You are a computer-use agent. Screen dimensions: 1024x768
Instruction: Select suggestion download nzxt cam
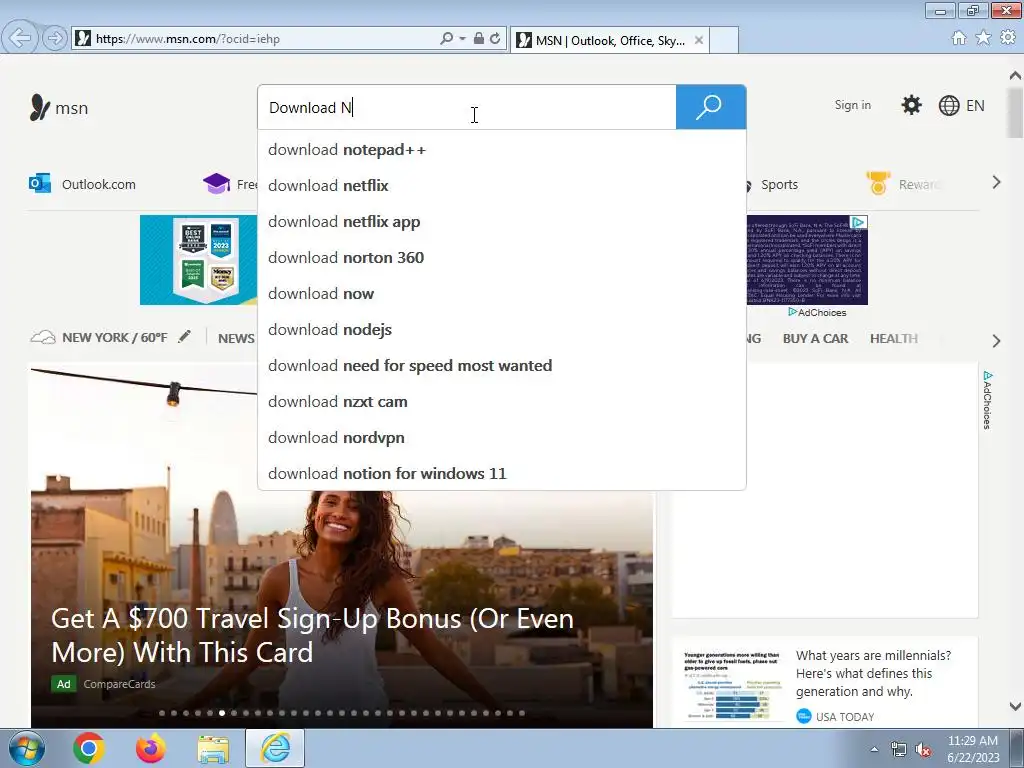click(x=502, y=401)
